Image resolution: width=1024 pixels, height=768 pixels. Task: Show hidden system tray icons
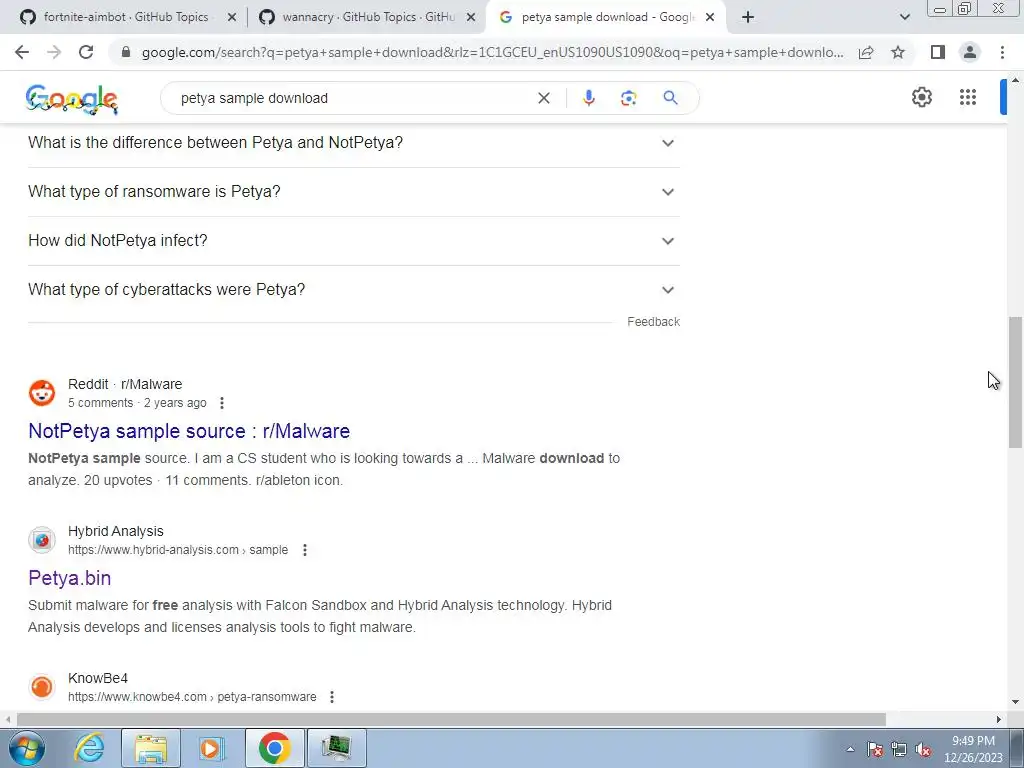point(850,749)
